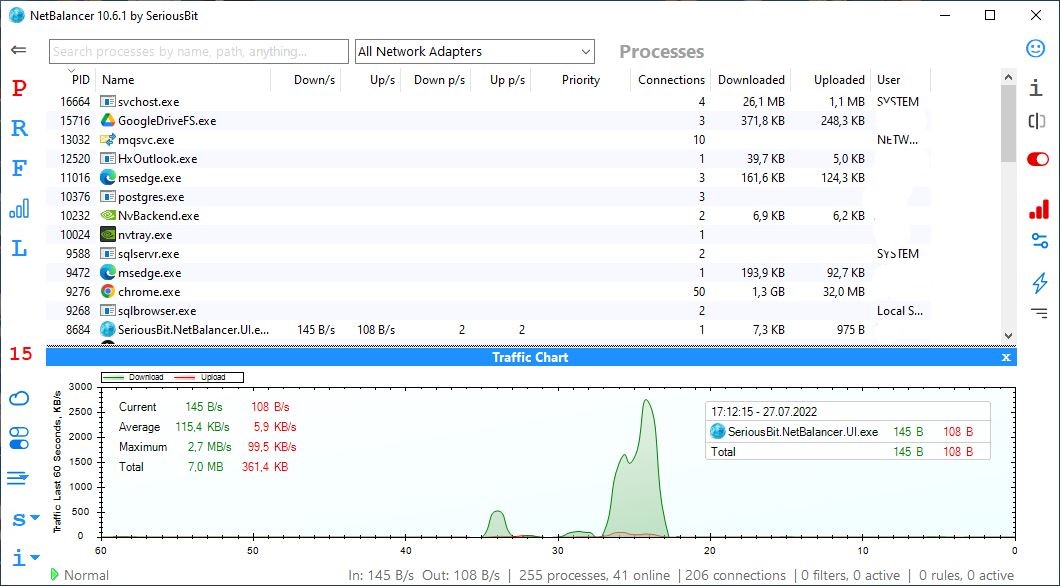
Task: Select the SeriousBit.NetBalancer.UI.e... process row
Action: click(x=488, y=330)
